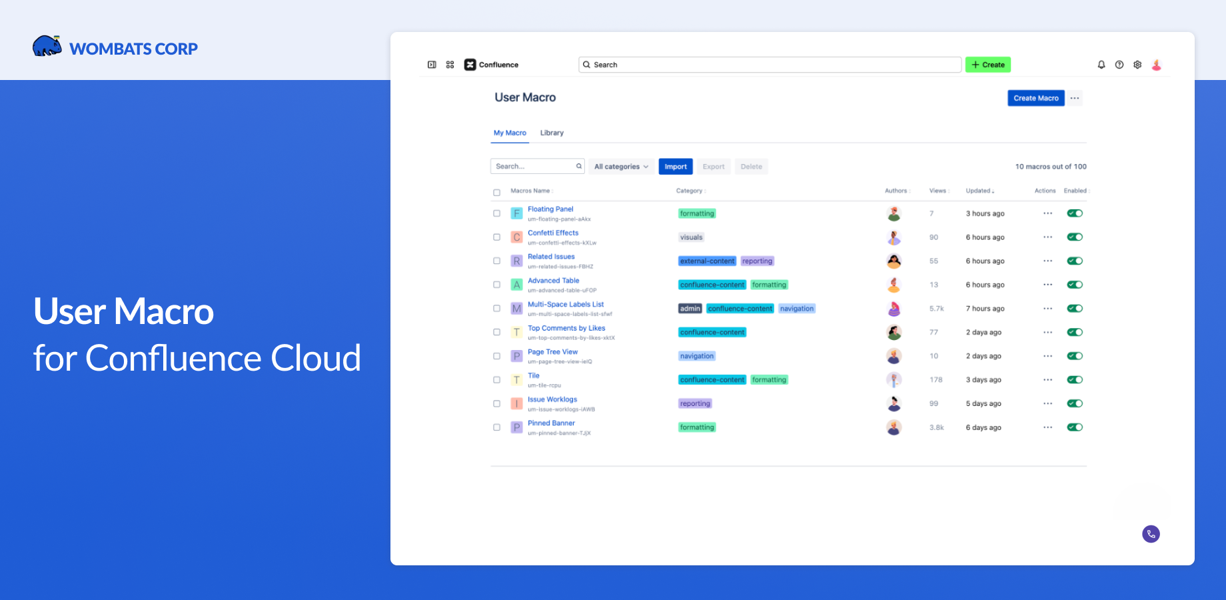Open actions menu for Confetti Effects row
Image resolution: width=1226 pixels, height=600 pixels.
1047,237
